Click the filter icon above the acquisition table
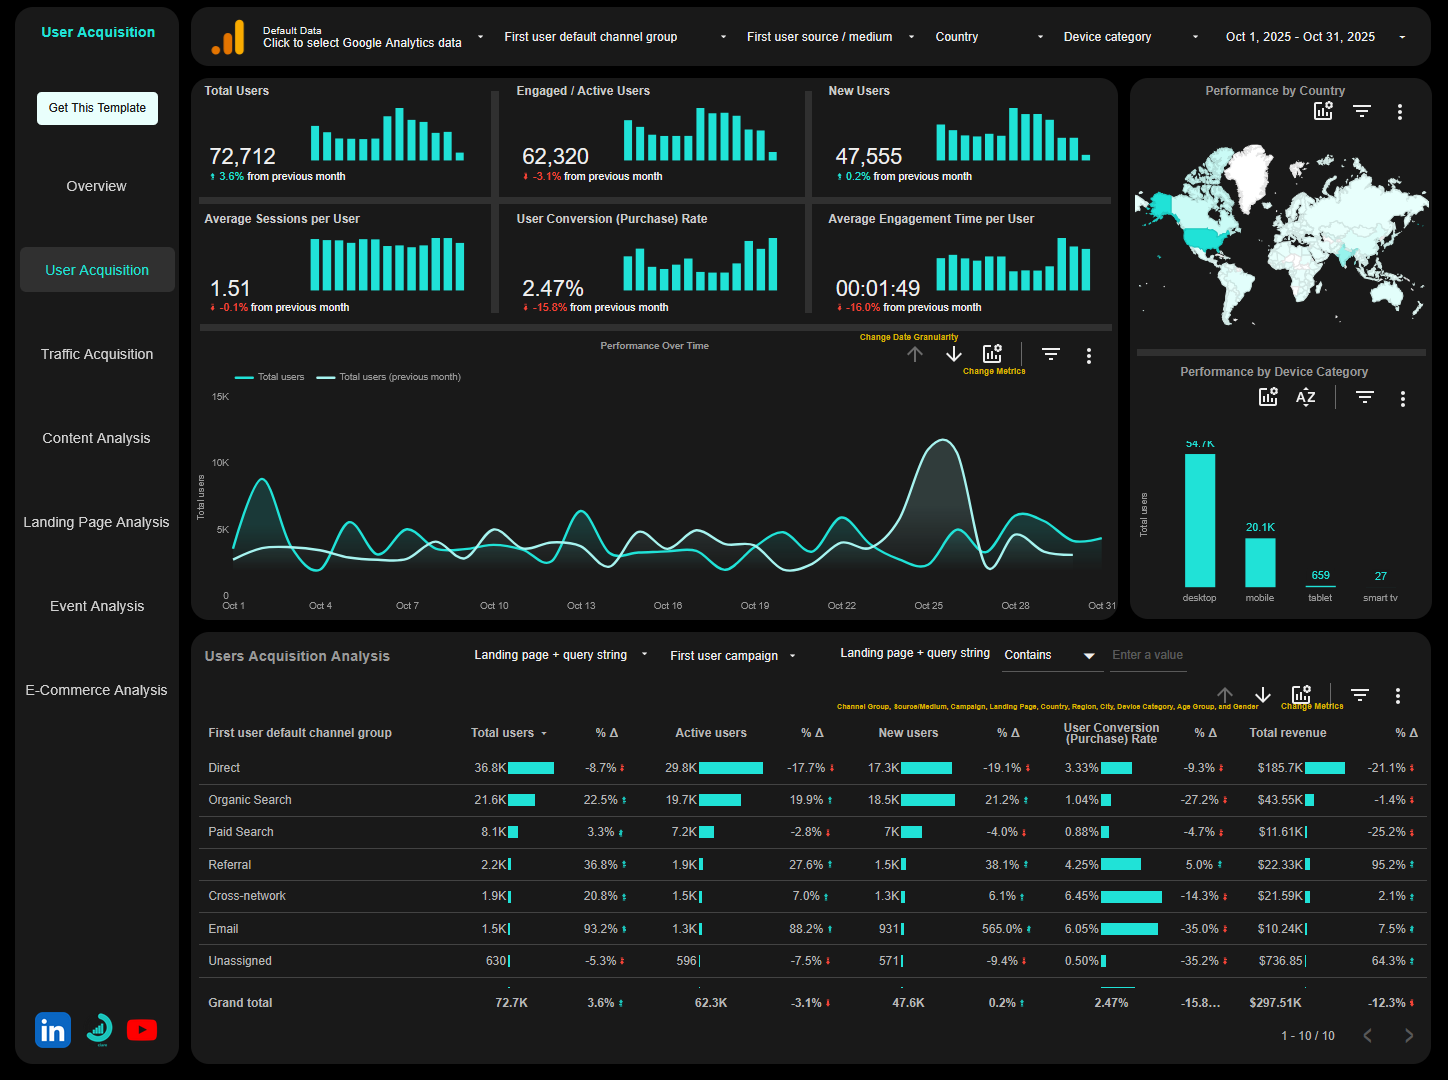The width and height of the screenshot is (1448, 1080). pos(1359,693)
